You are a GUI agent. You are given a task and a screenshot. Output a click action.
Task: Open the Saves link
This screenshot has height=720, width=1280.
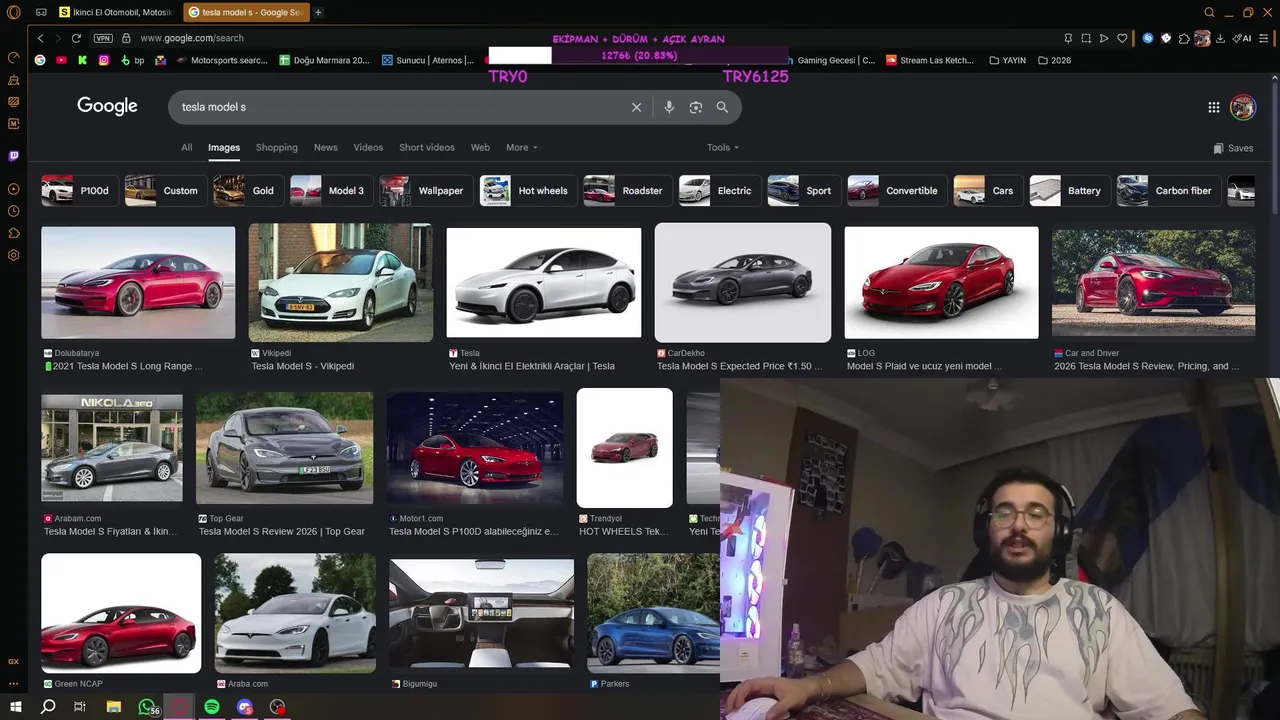(x=1233, y=148)
